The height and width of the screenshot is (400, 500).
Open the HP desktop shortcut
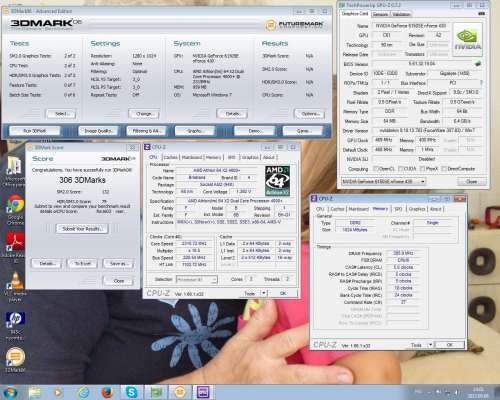click(x=15, y=326)
